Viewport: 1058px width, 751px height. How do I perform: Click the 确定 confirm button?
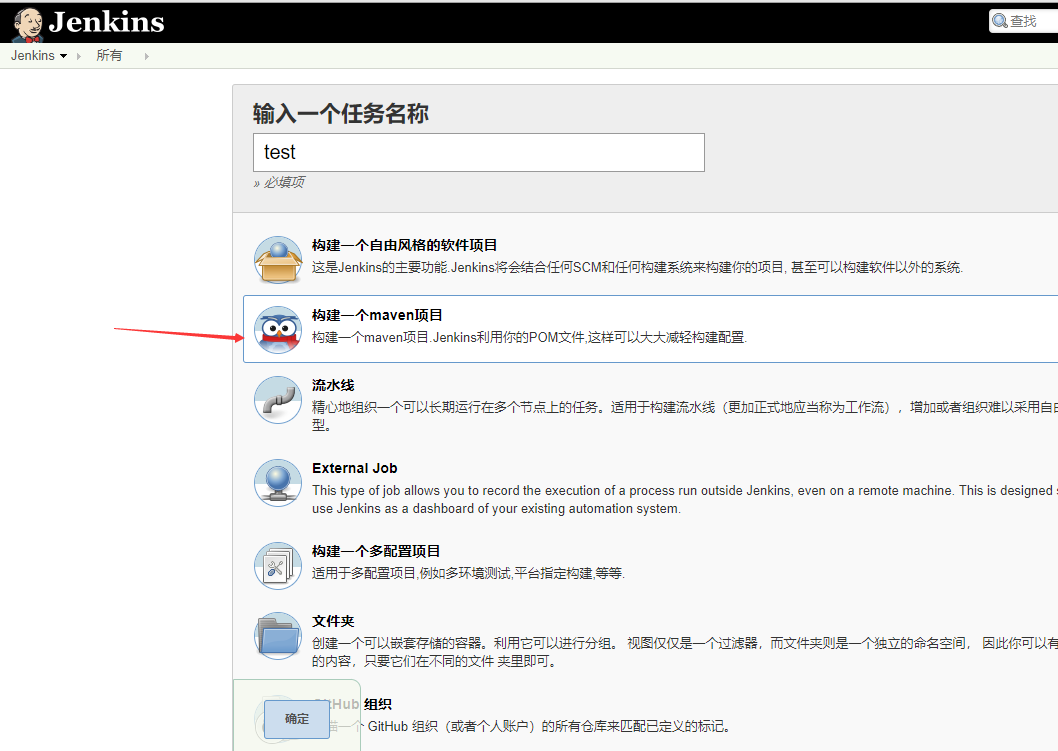point(297,719)
